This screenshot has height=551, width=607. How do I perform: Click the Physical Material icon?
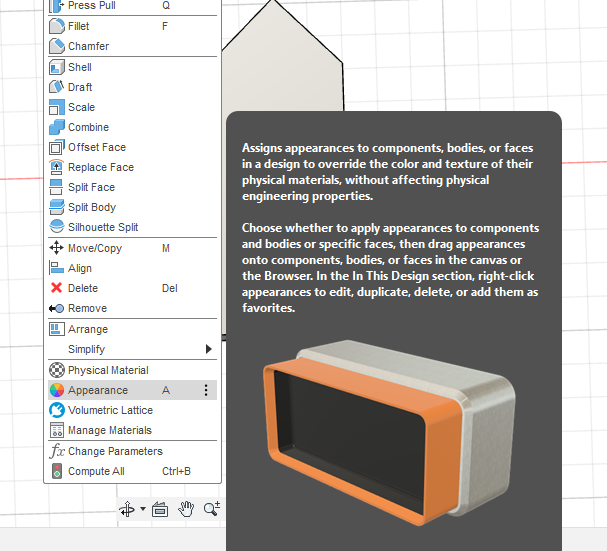[57, 370]
